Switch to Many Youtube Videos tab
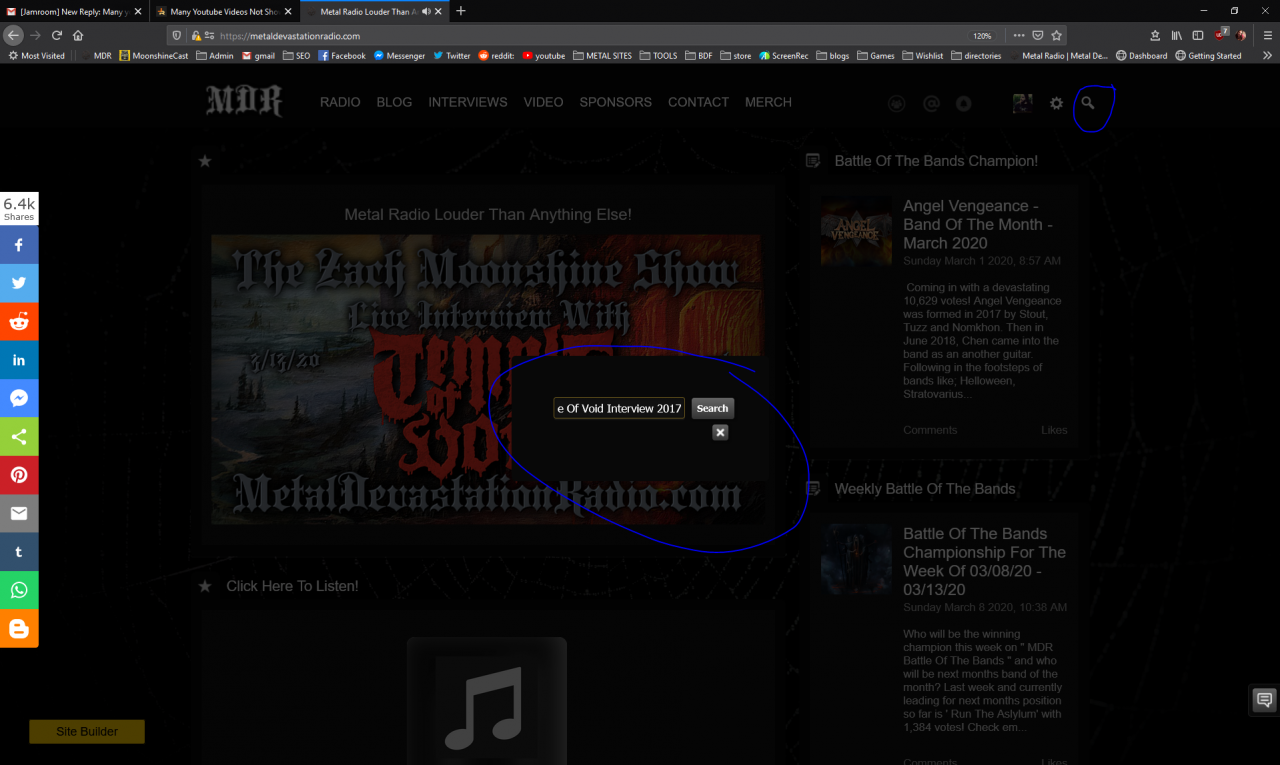Viewport: 1280px width, 765px height. click(x=224, y=11)
